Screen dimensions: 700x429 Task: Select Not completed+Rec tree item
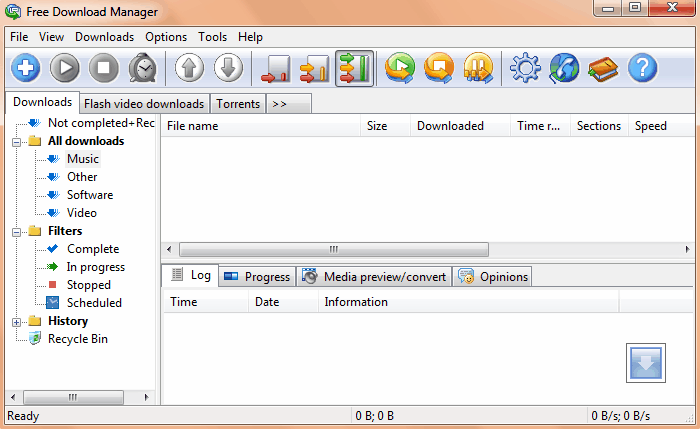click(x=101, y=123)
